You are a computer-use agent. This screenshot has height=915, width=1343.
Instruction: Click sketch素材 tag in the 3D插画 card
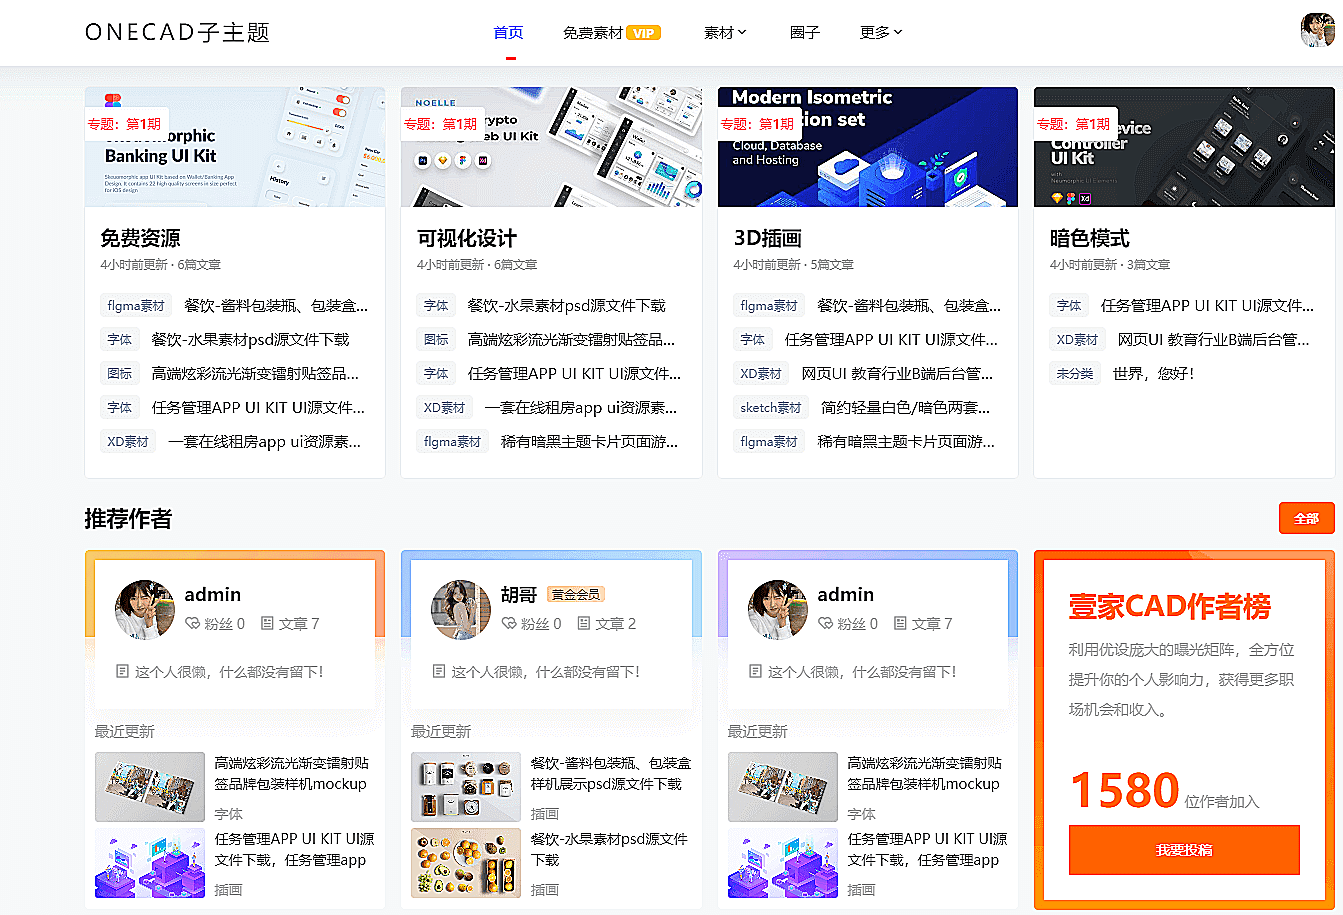click(x=771, y=408)
